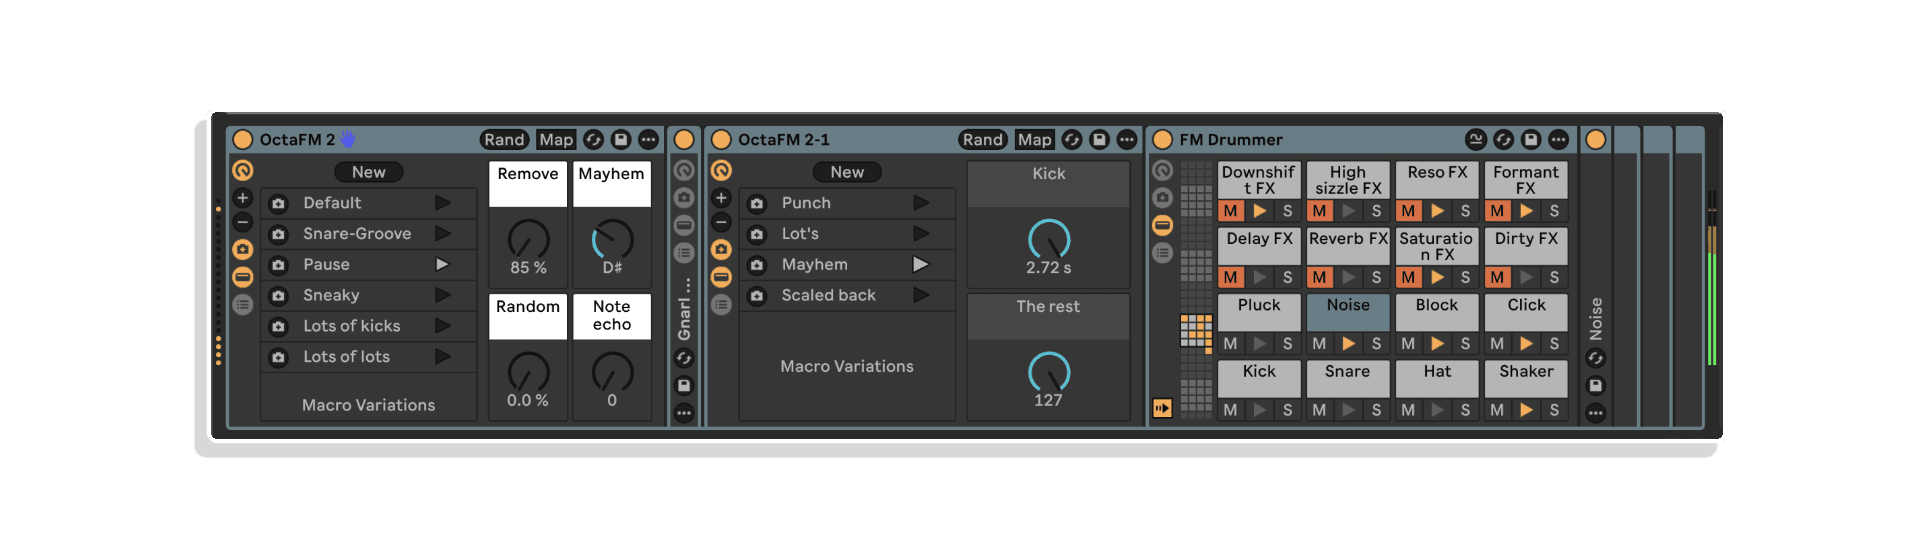Image resolution: width=1920 pixels, height=551 pixels.
Task: Click plus icon to add macro in OctaFM 2
Action: coord(242,198)
